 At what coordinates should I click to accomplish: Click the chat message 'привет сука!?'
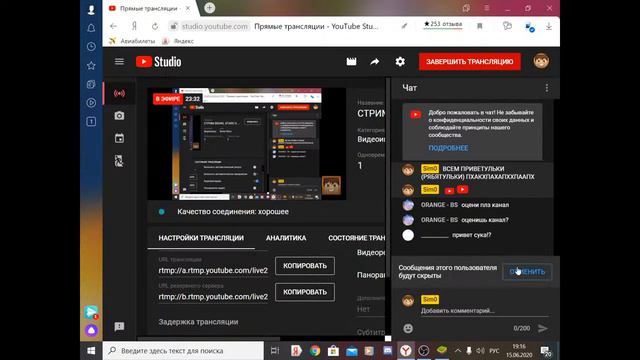471,235
